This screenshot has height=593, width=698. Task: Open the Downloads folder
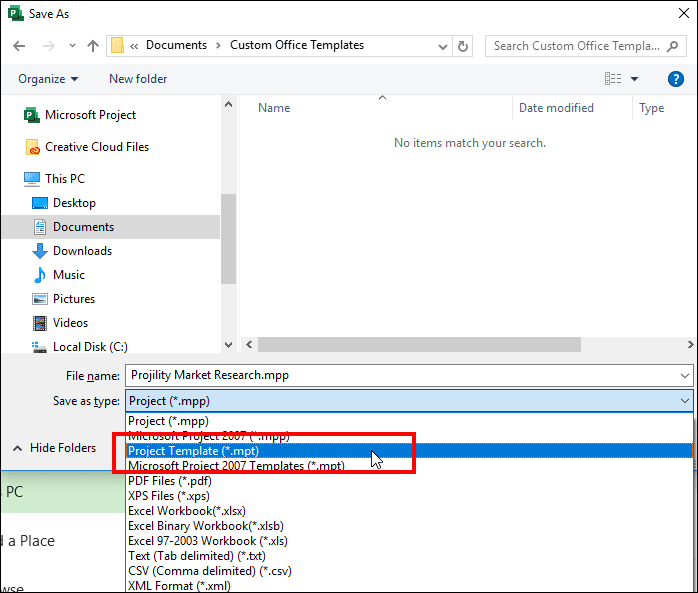pos(82,251)
